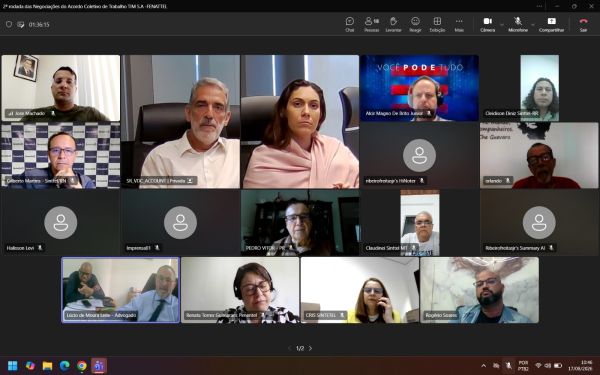Open the meeting Chat panel
600x375 pixels.
click(349, 24)
